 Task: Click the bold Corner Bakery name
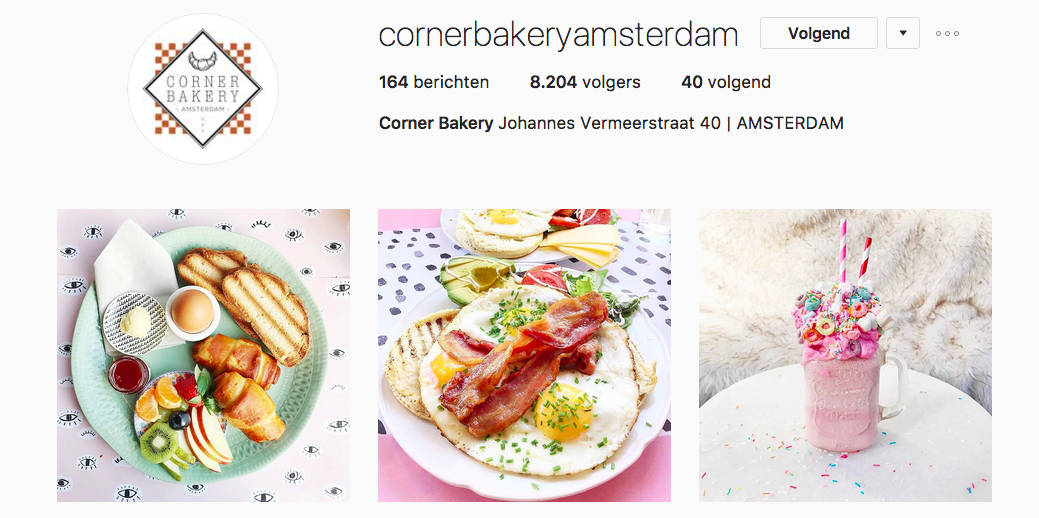(x=436, y=123)
